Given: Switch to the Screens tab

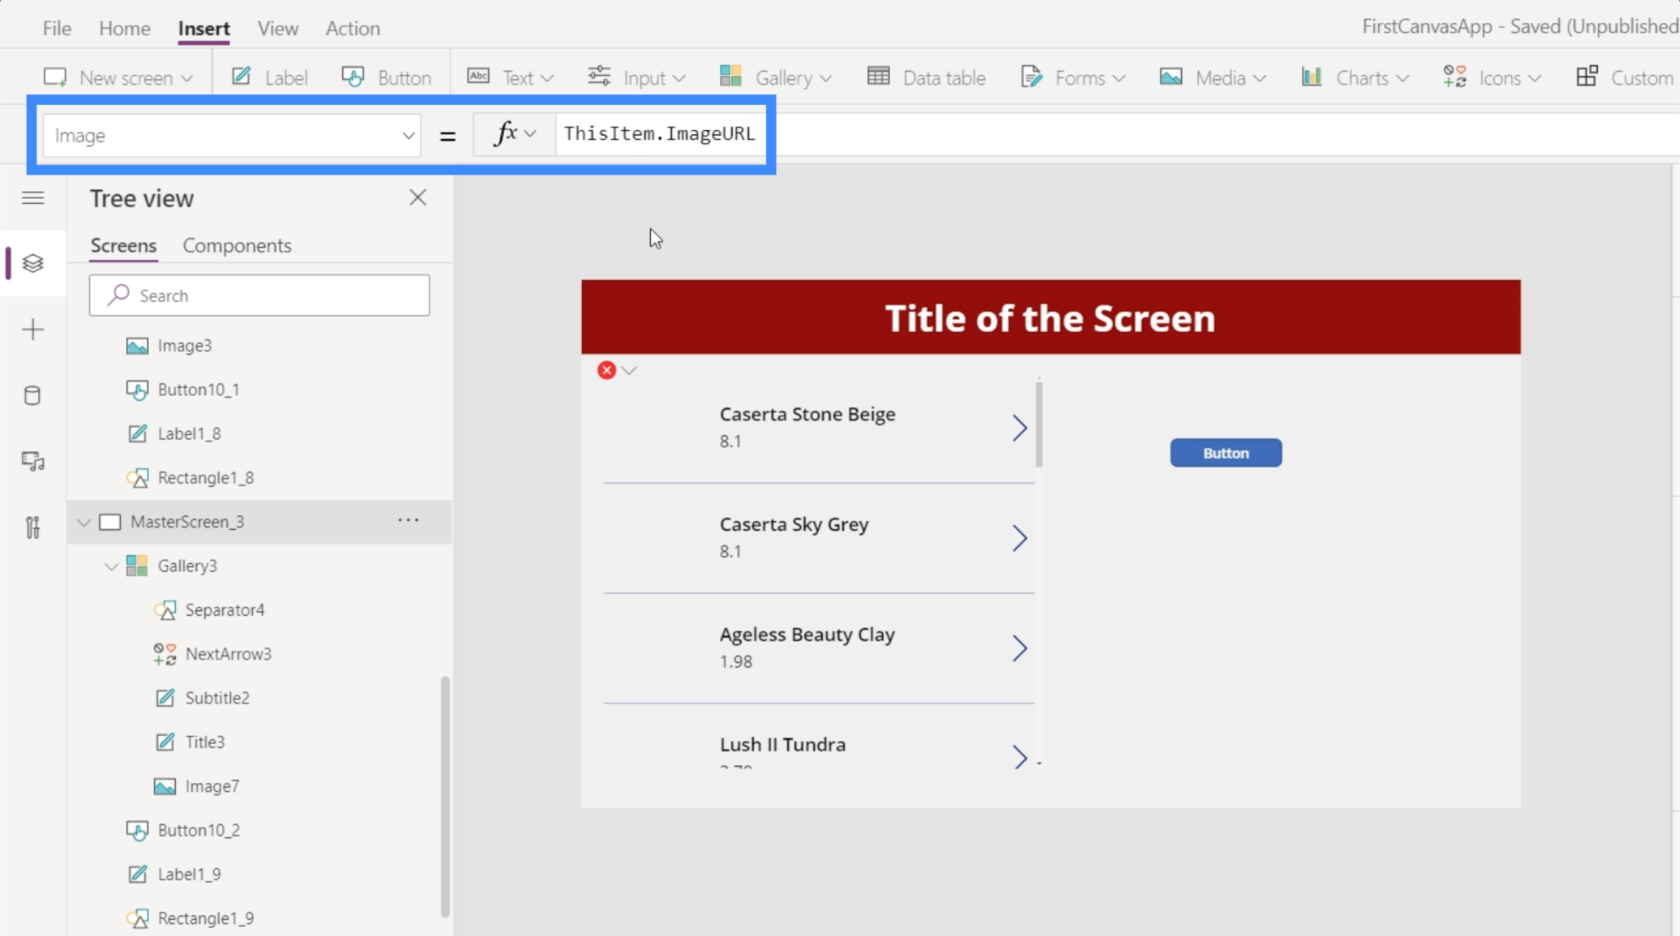Looking at the screenshot, I should [123, 246].
